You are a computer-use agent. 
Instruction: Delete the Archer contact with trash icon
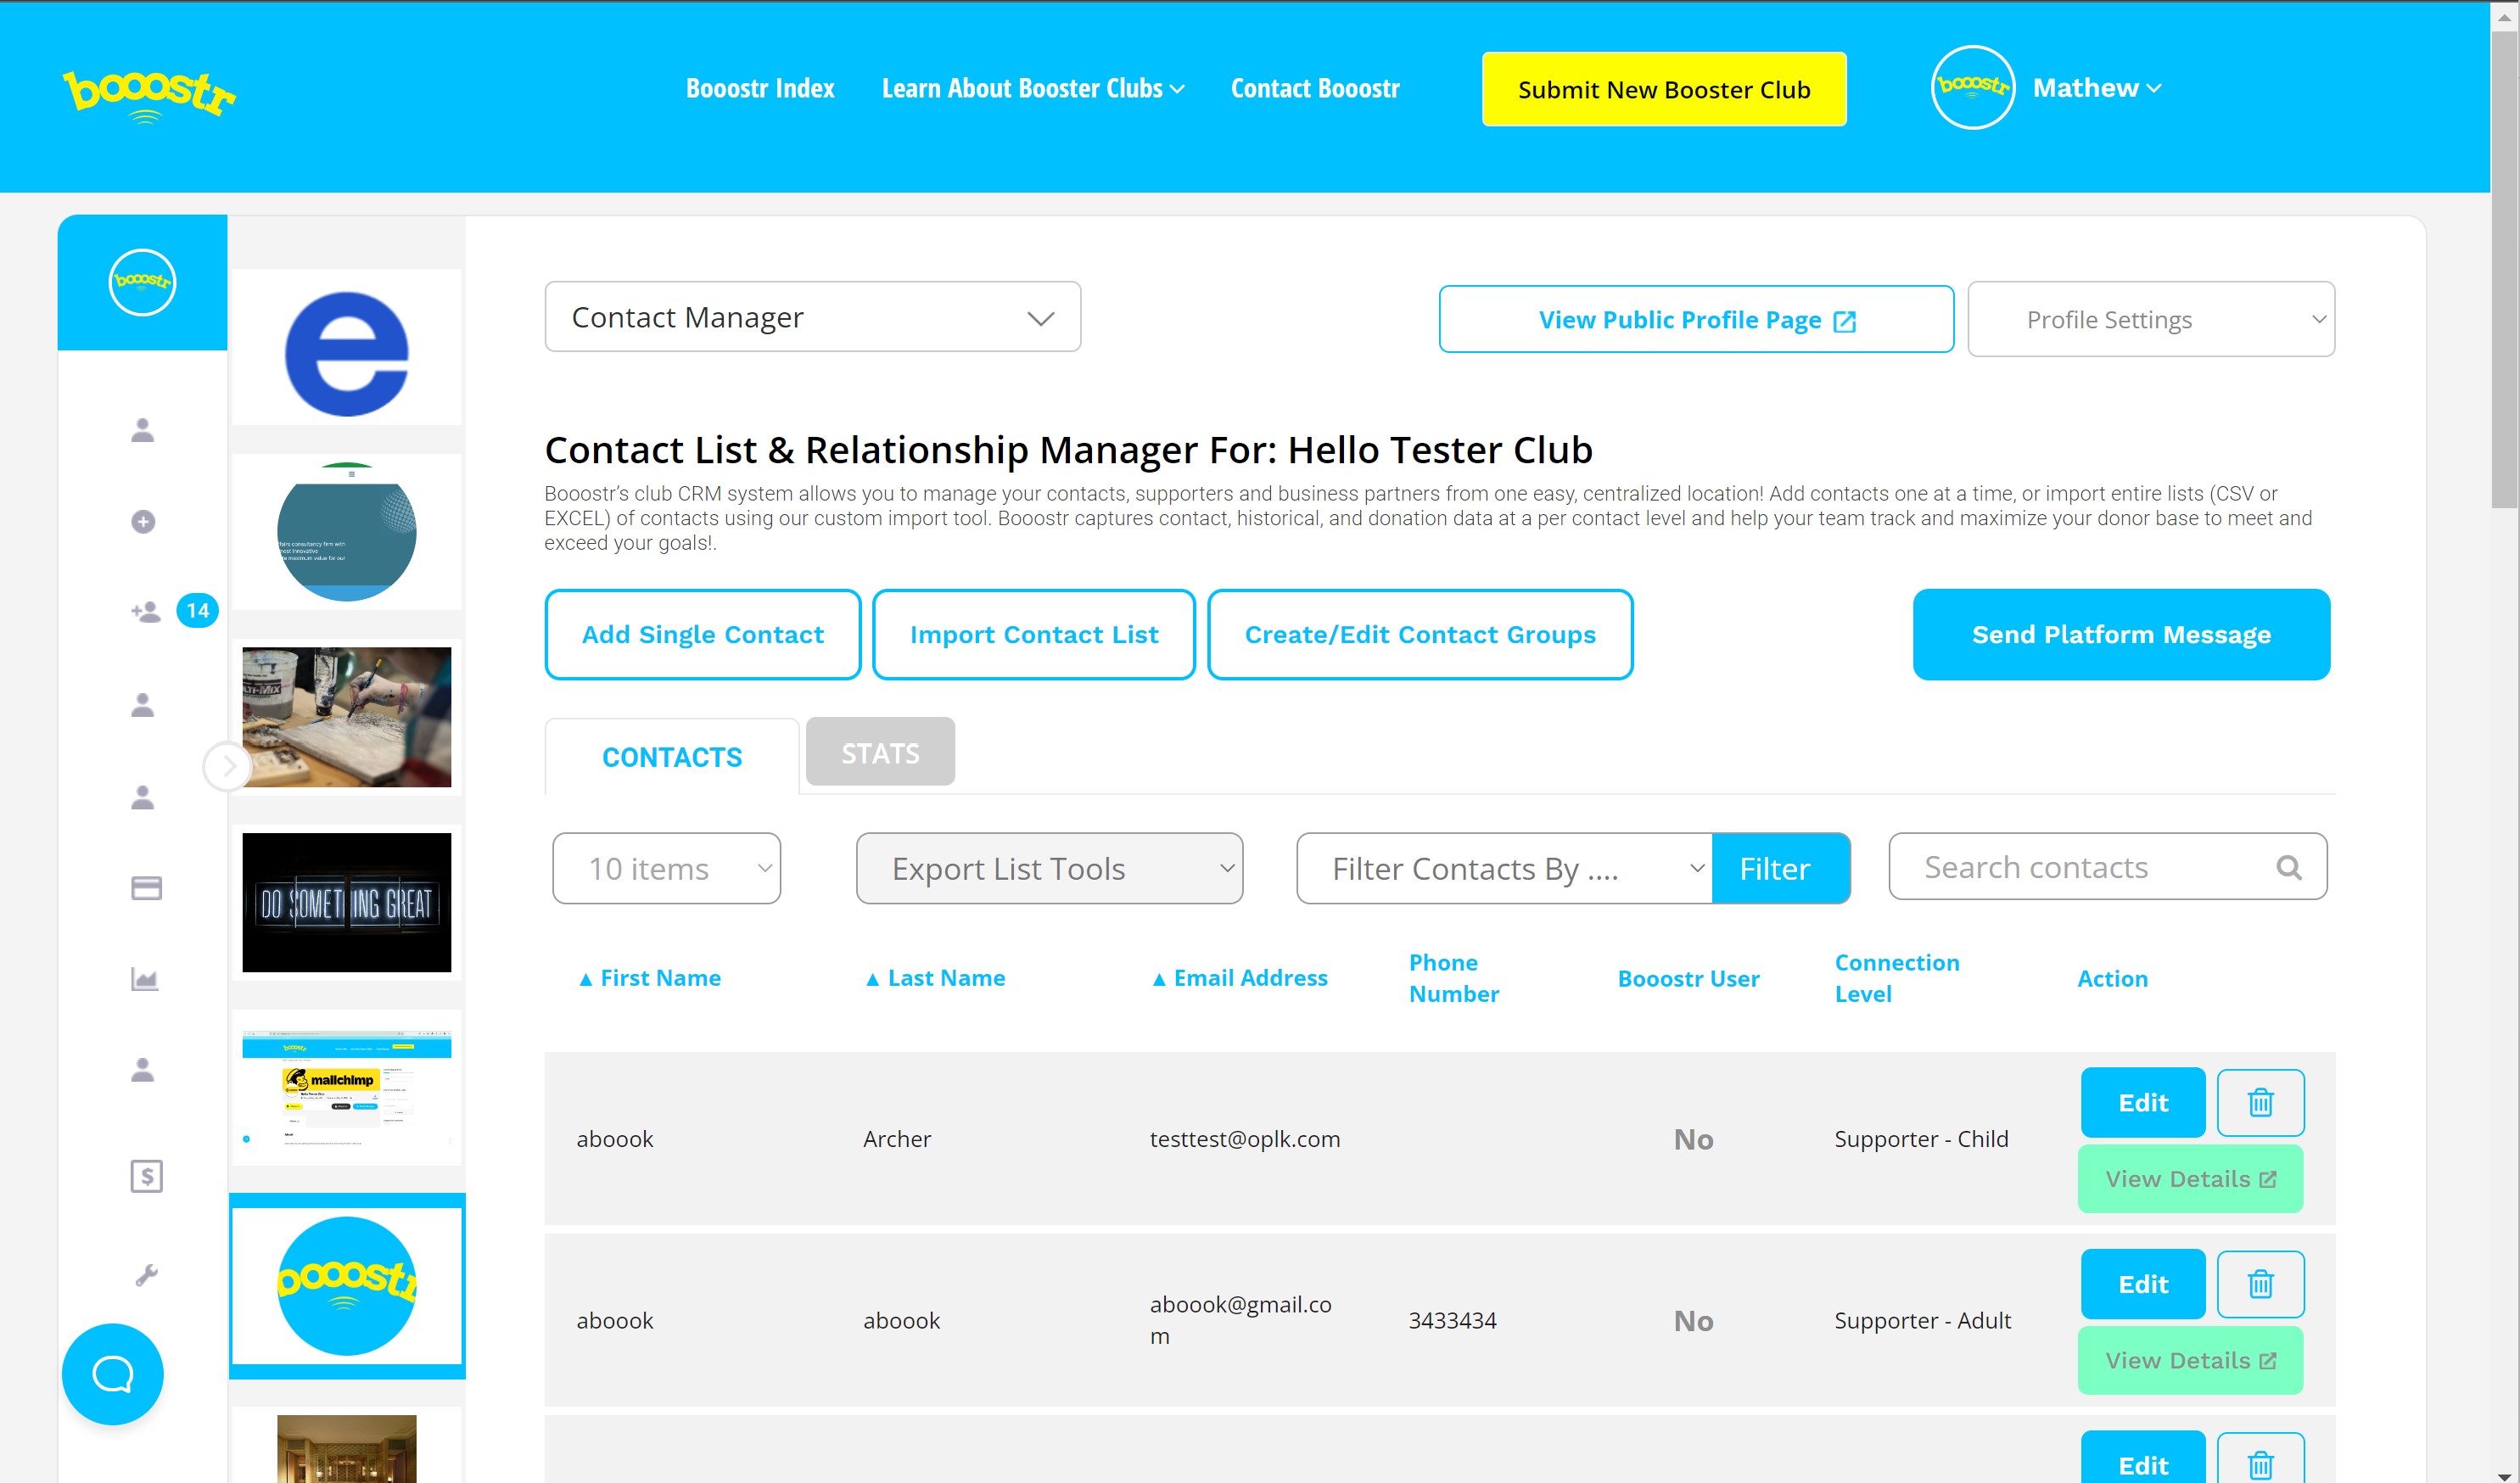click(x=2260, y=1102)
